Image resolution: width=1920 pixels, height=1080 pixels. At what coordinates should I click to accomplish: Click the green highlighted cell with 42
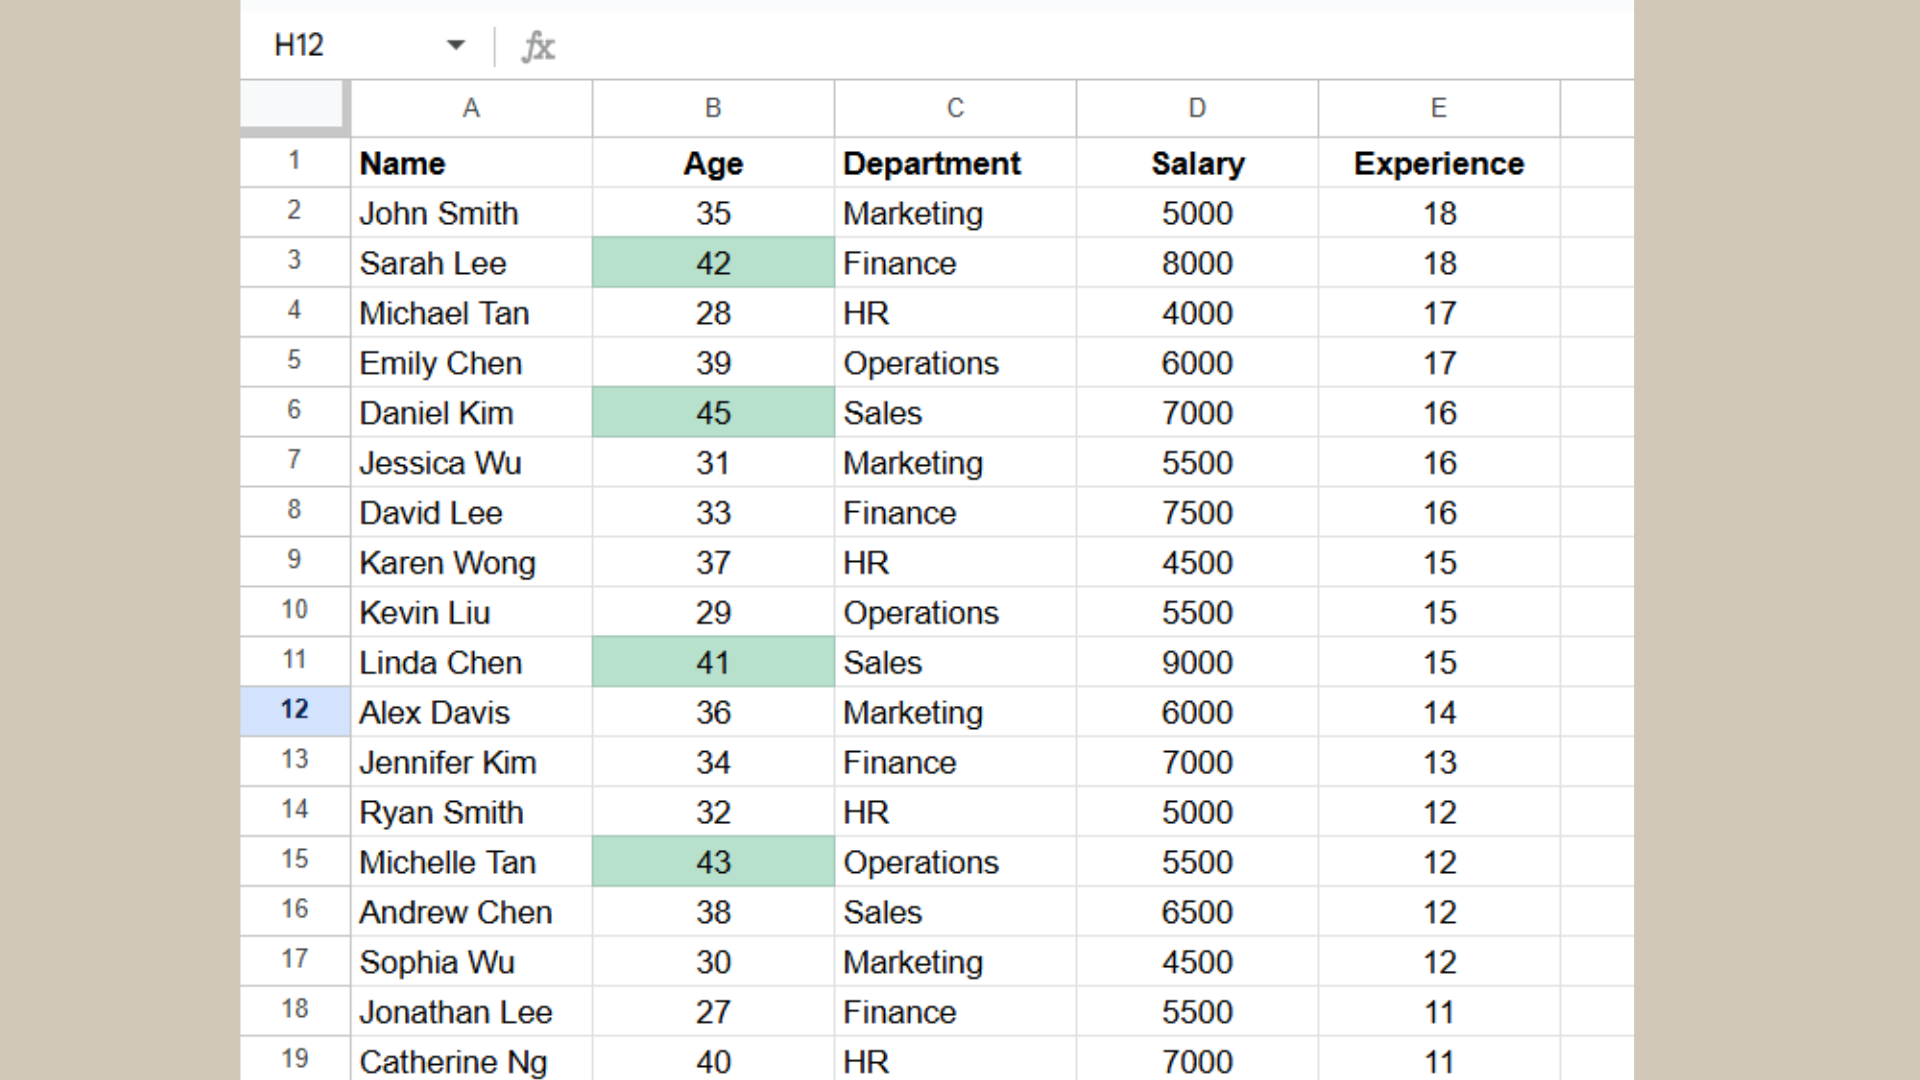(713, 263)
